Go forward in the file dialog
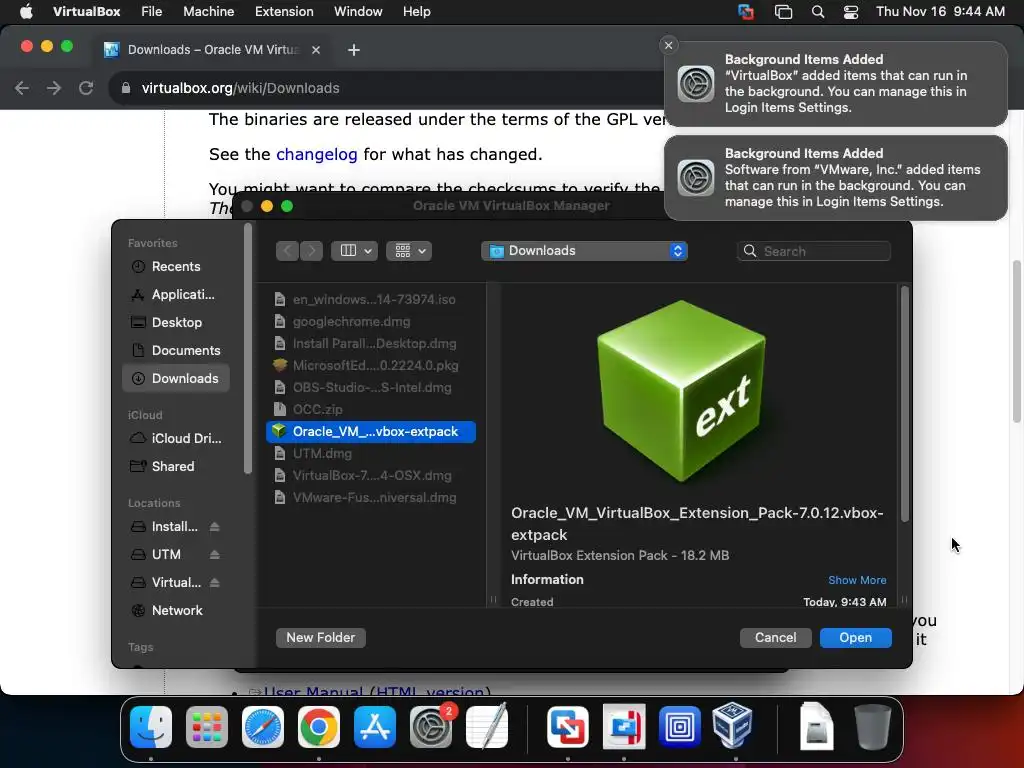 coord(312,251)
